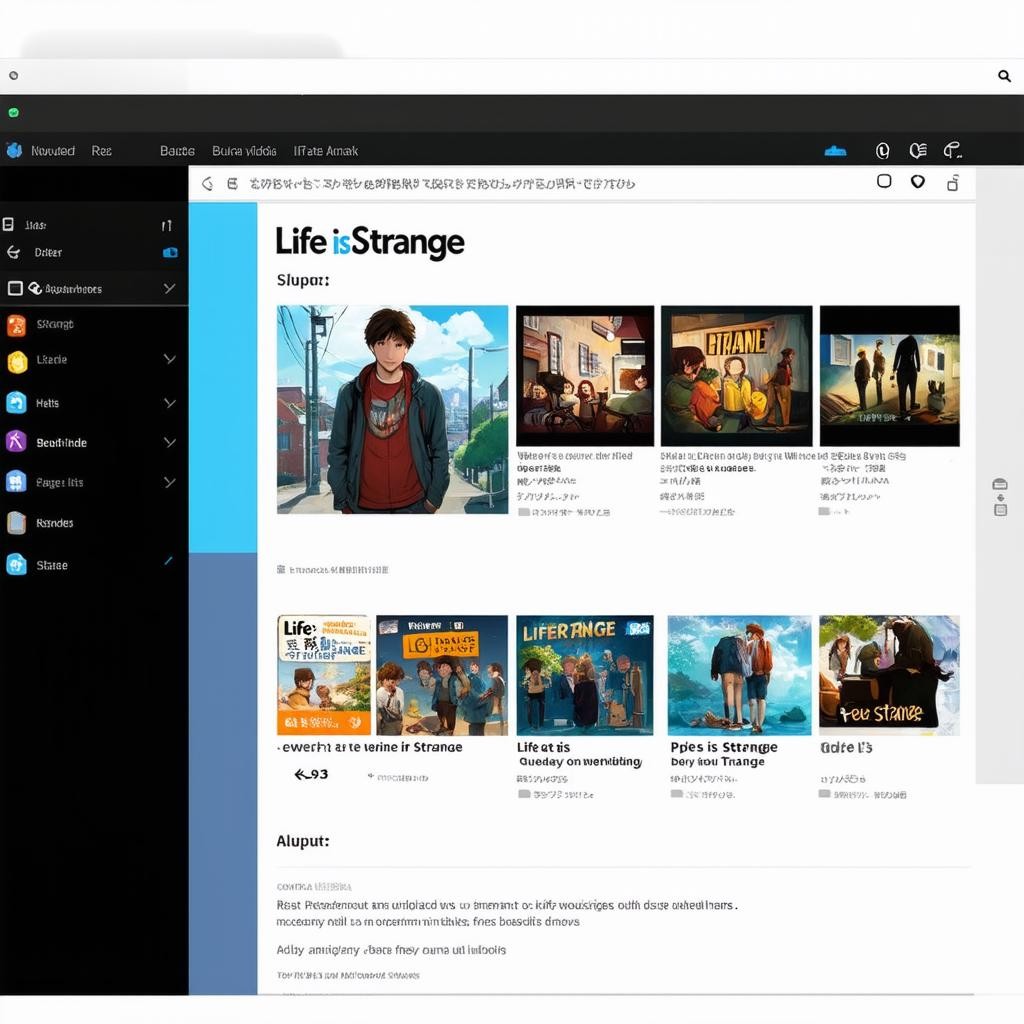Toggle the rounded square icon in address bar
The height and width of the screenshot is (1024, 1024).
[x=884, y=182]
